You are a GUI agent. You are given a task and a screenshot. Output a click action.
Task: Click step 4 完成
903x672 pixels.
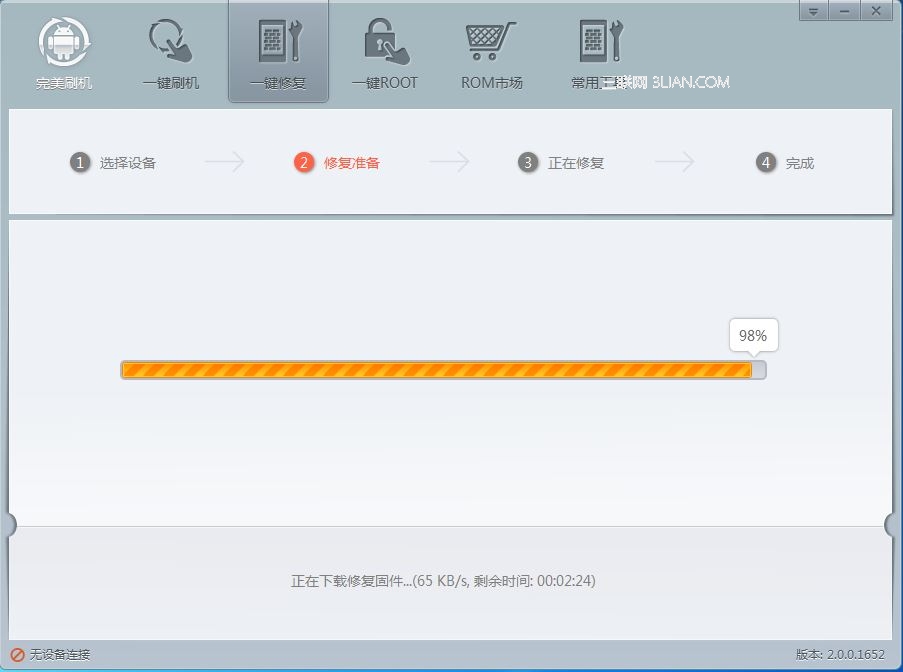pos(785,163)
